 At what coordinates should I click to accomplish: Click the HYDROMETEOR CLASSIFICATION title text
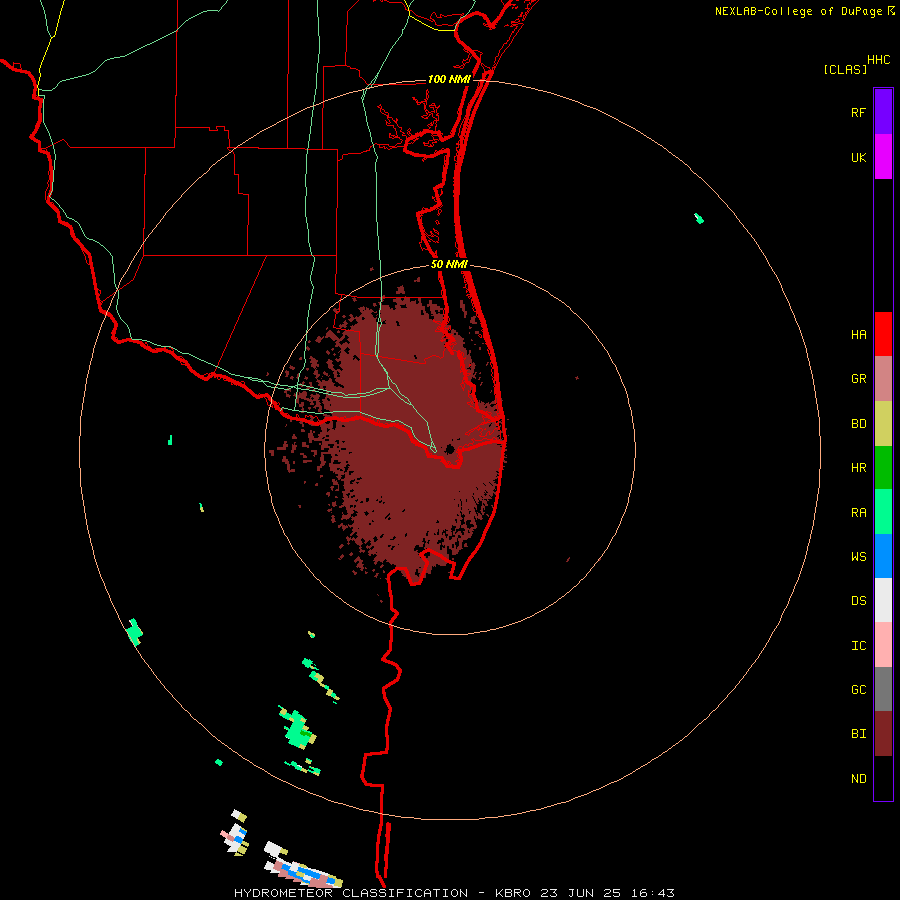351,893
